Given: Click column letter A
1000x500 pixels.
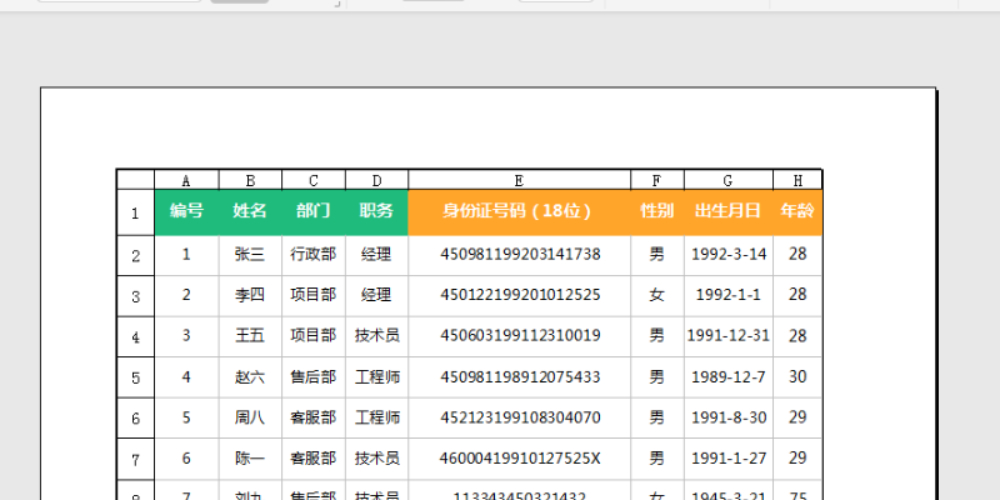Looking at the screenshot, I should click(186, 180).
